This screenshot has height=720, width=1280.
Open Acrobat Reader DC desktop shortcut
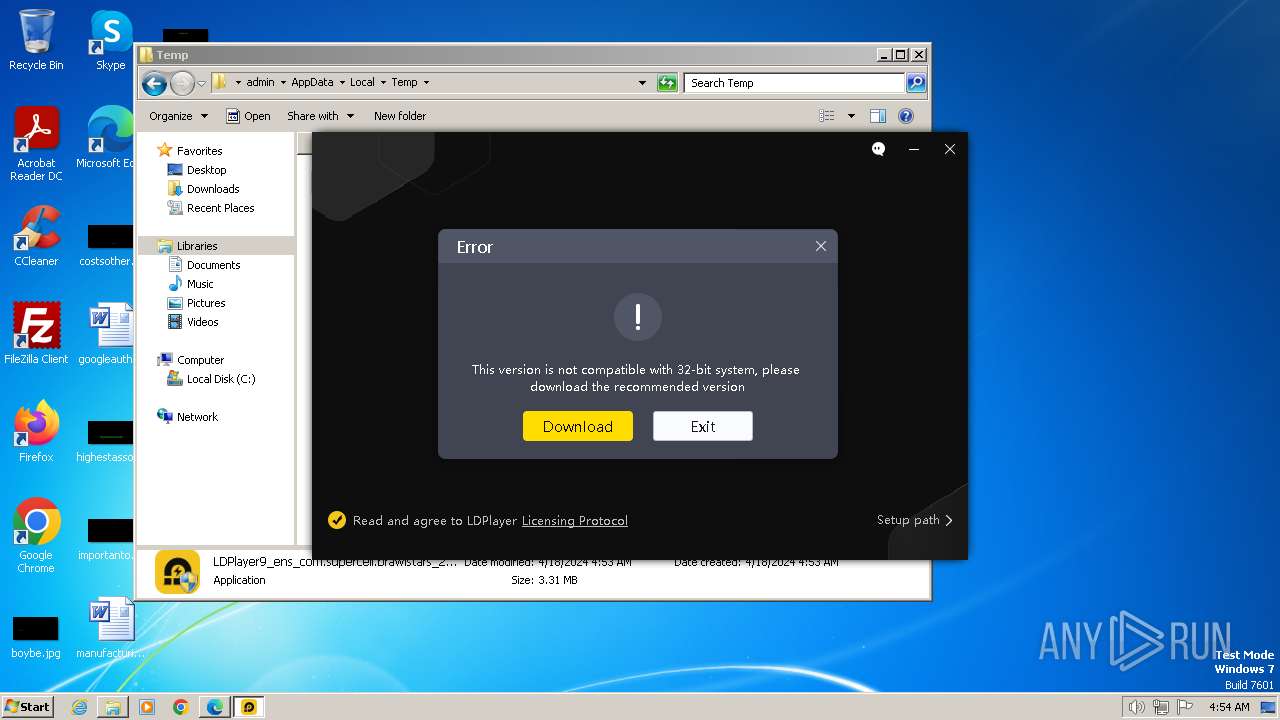(36, 144)
